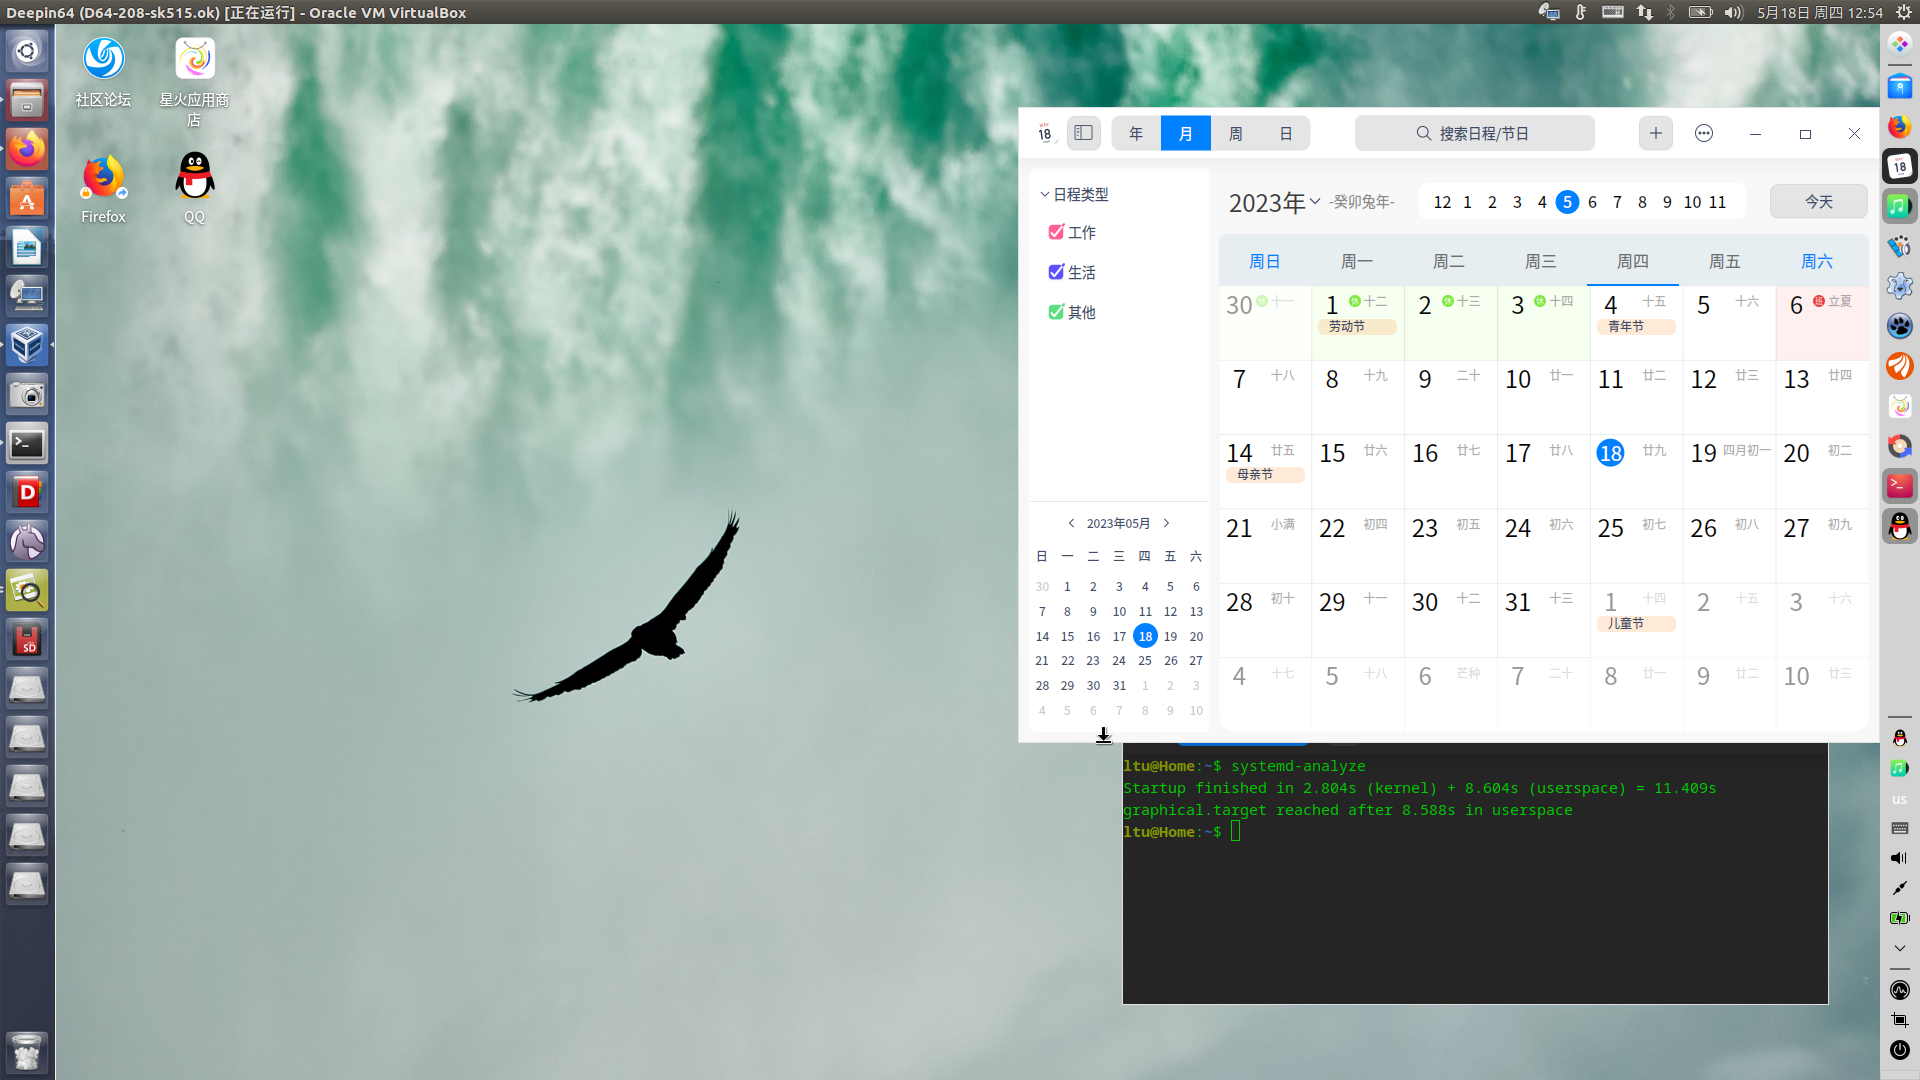Click the 搜索日程/节日 search field
This screenshot has width=1920, height=1080.
click(x=1474, y=133)
